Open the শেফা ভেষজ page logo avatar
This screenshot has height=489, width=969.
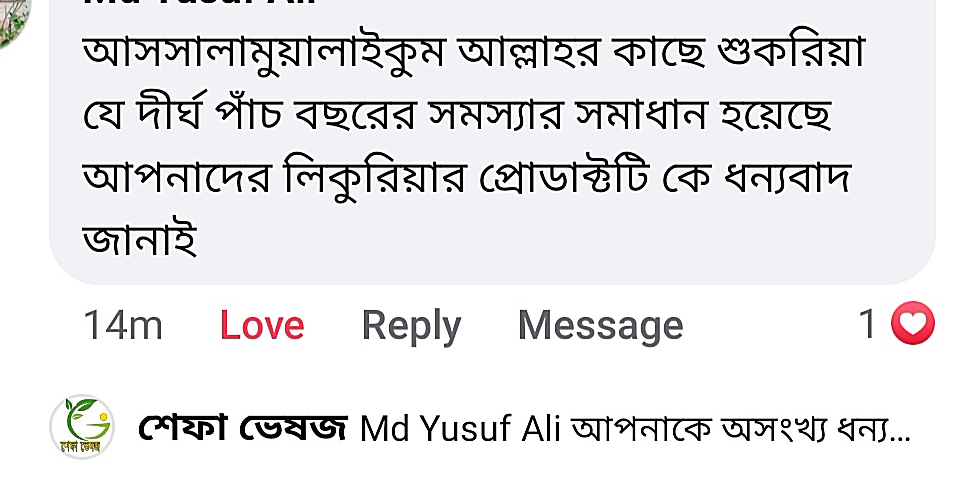point(82,427)
